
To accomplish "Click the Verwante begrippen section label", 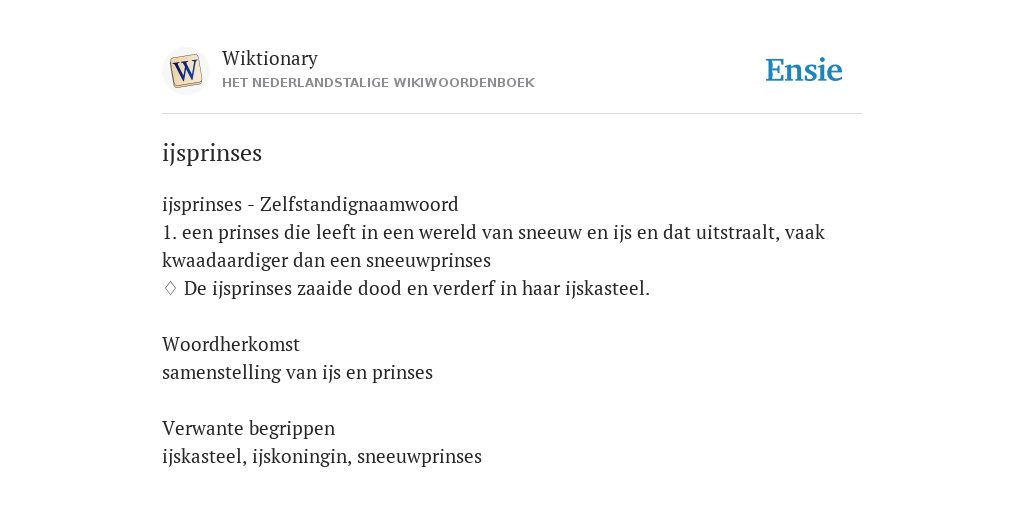I will 248,428.
